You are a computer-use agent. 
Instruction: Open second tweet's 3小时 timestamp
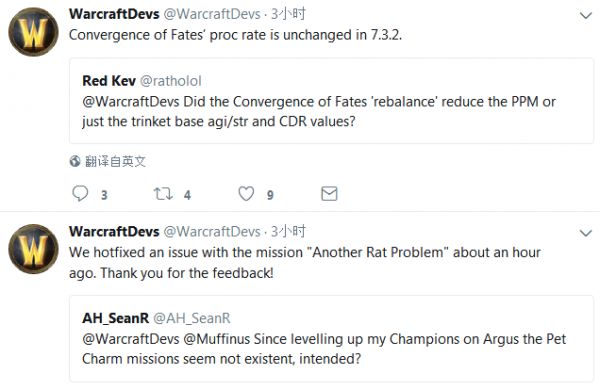coord(288,232)
